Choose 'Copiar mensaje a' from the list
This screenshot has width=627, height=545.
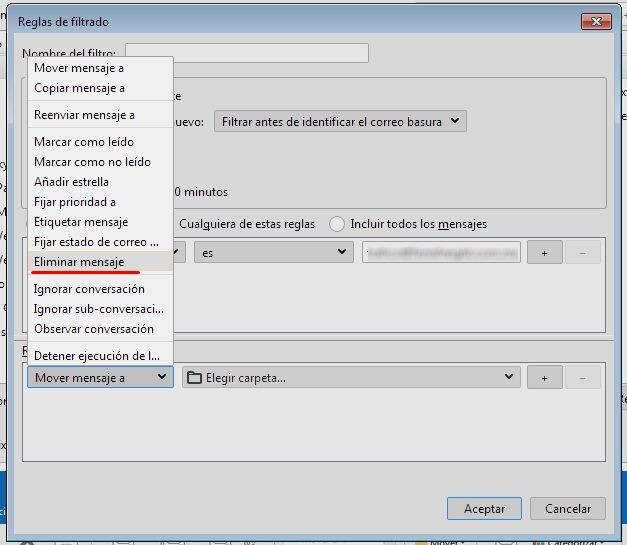point(100,88)
